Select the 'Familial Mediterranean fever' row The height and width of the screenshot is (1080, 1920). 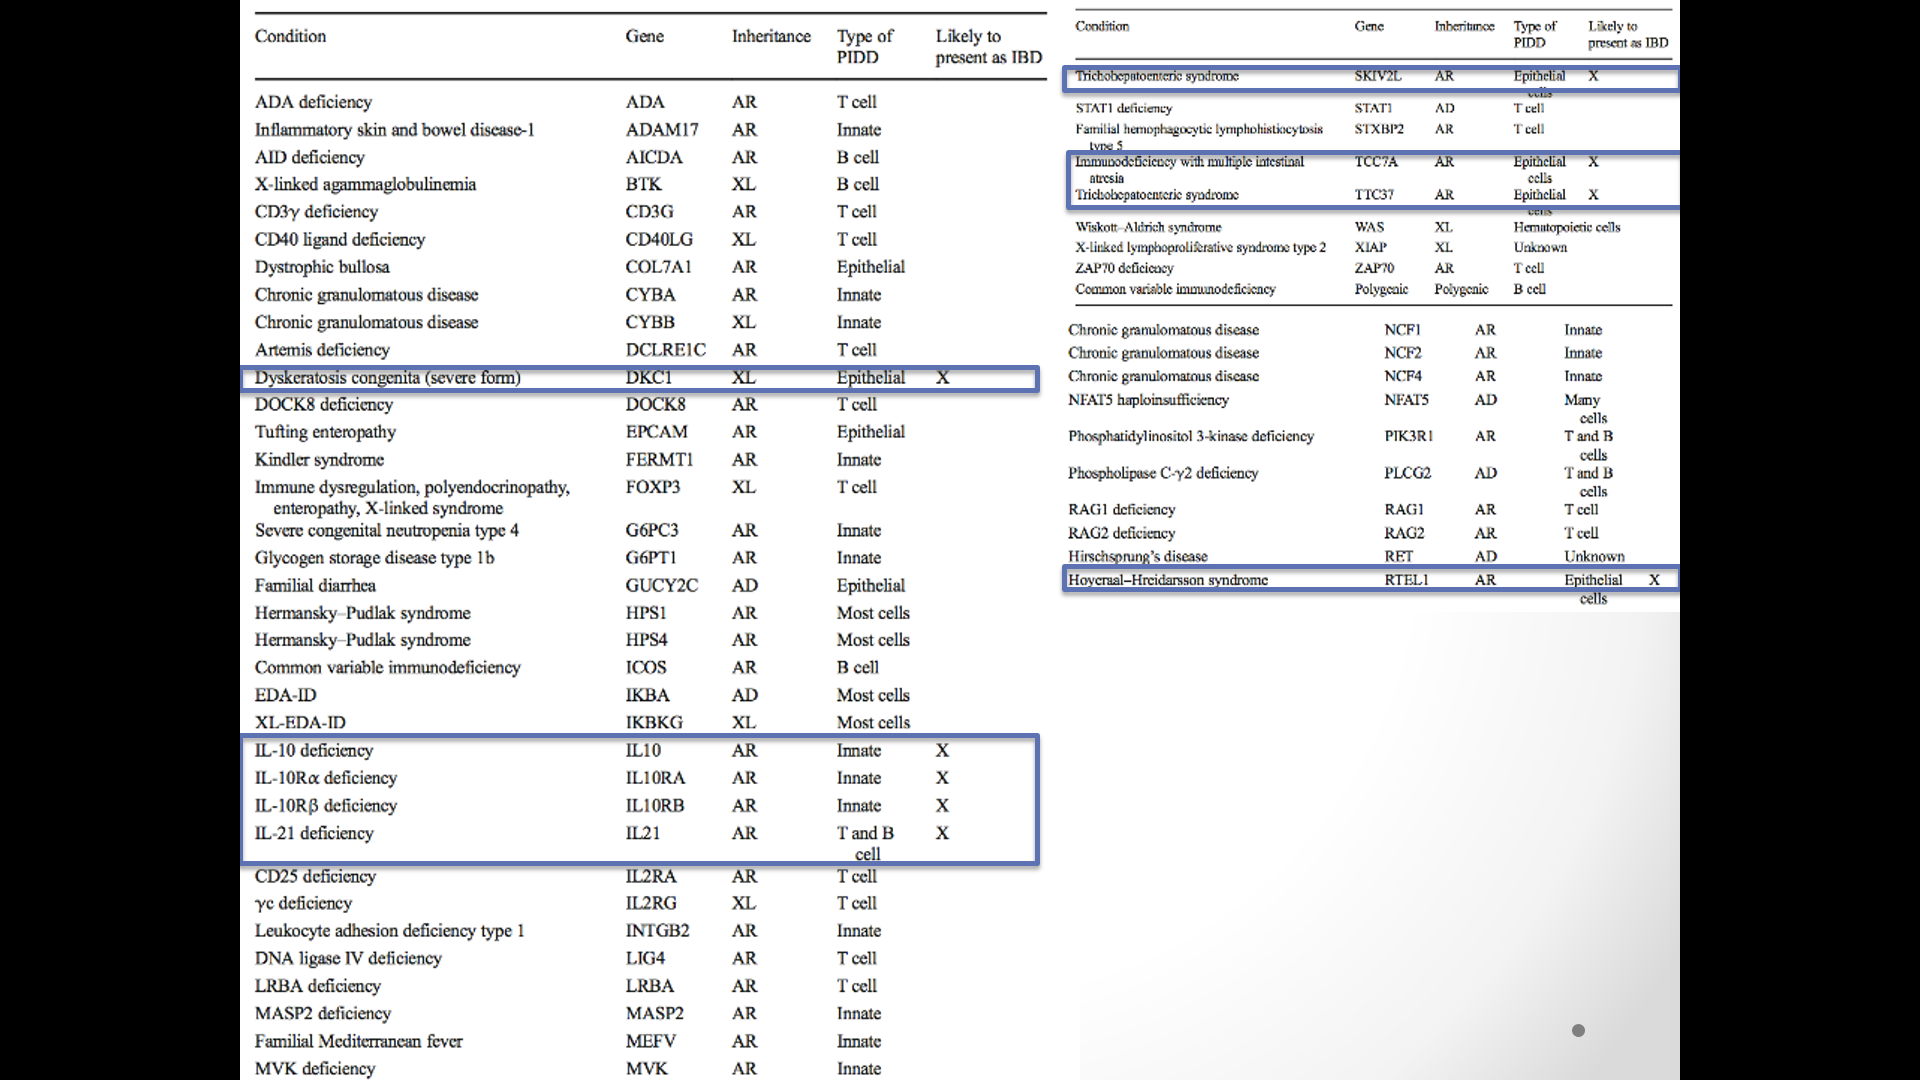point(358,1041)
